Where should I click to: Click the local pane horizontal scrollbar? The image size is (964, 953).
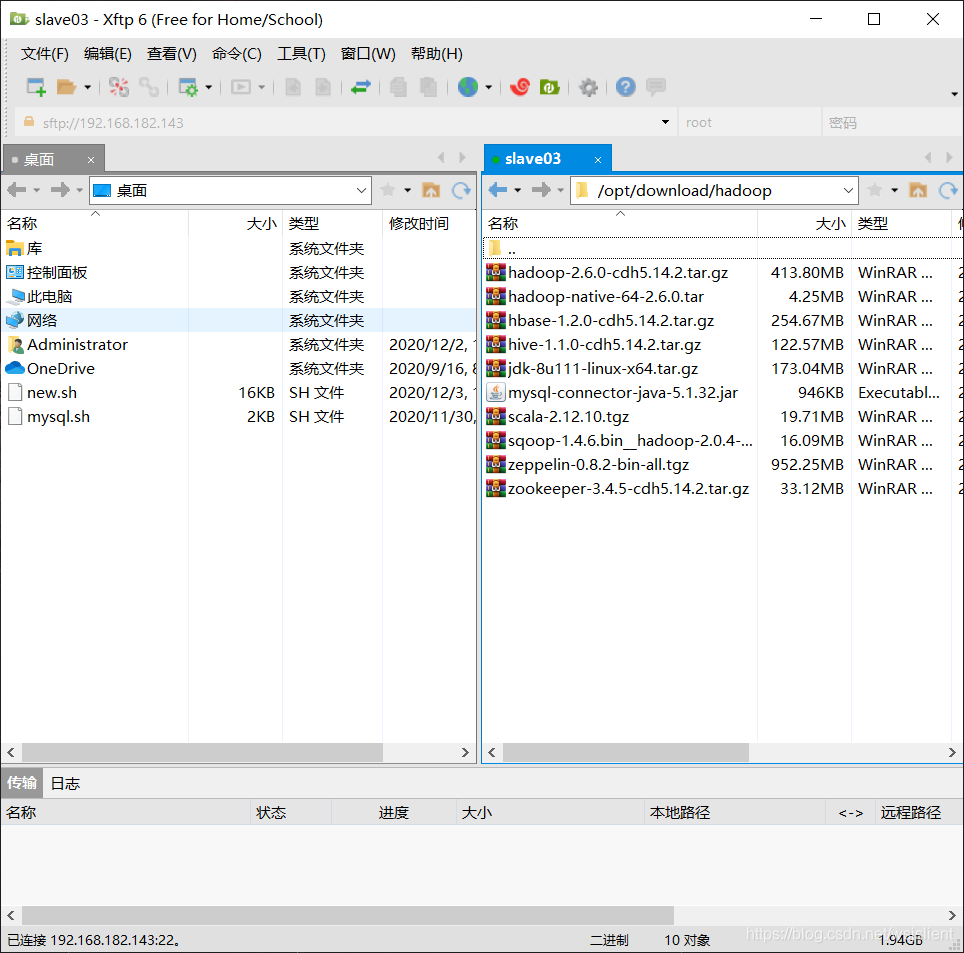tap(202, 752)
